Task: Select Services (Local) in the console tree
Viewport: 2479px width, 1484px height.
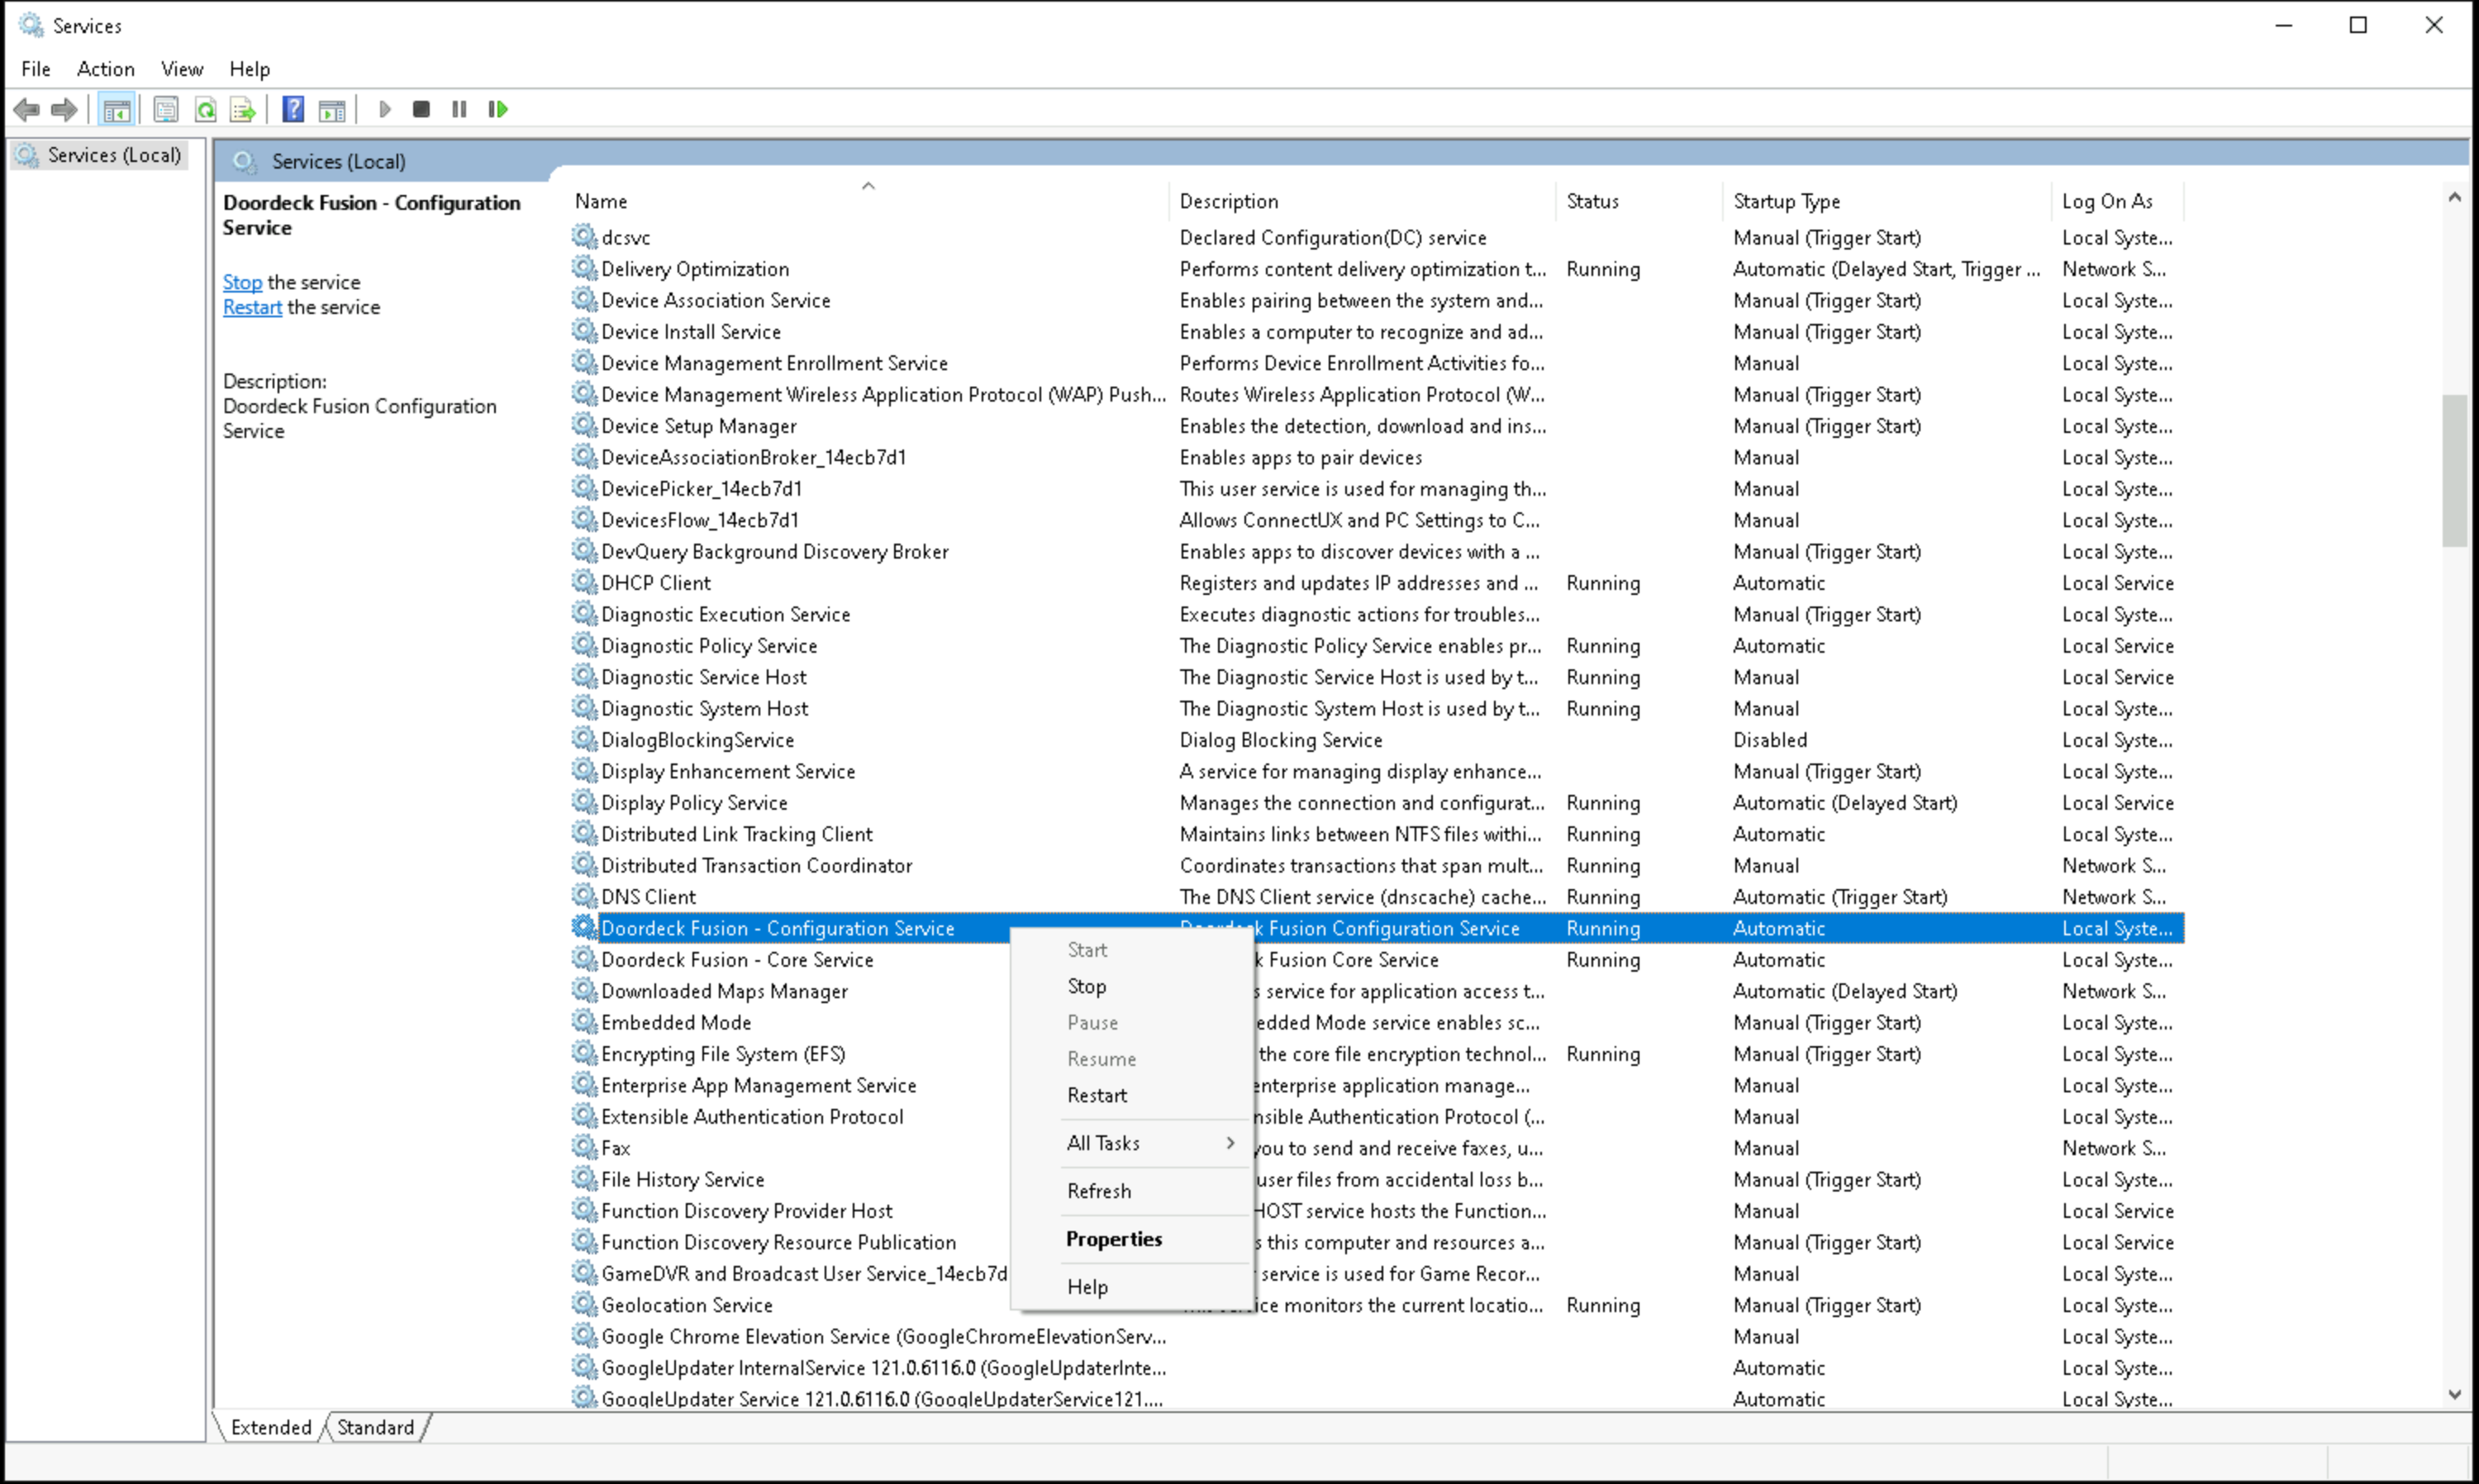Action: pos(113,155)
